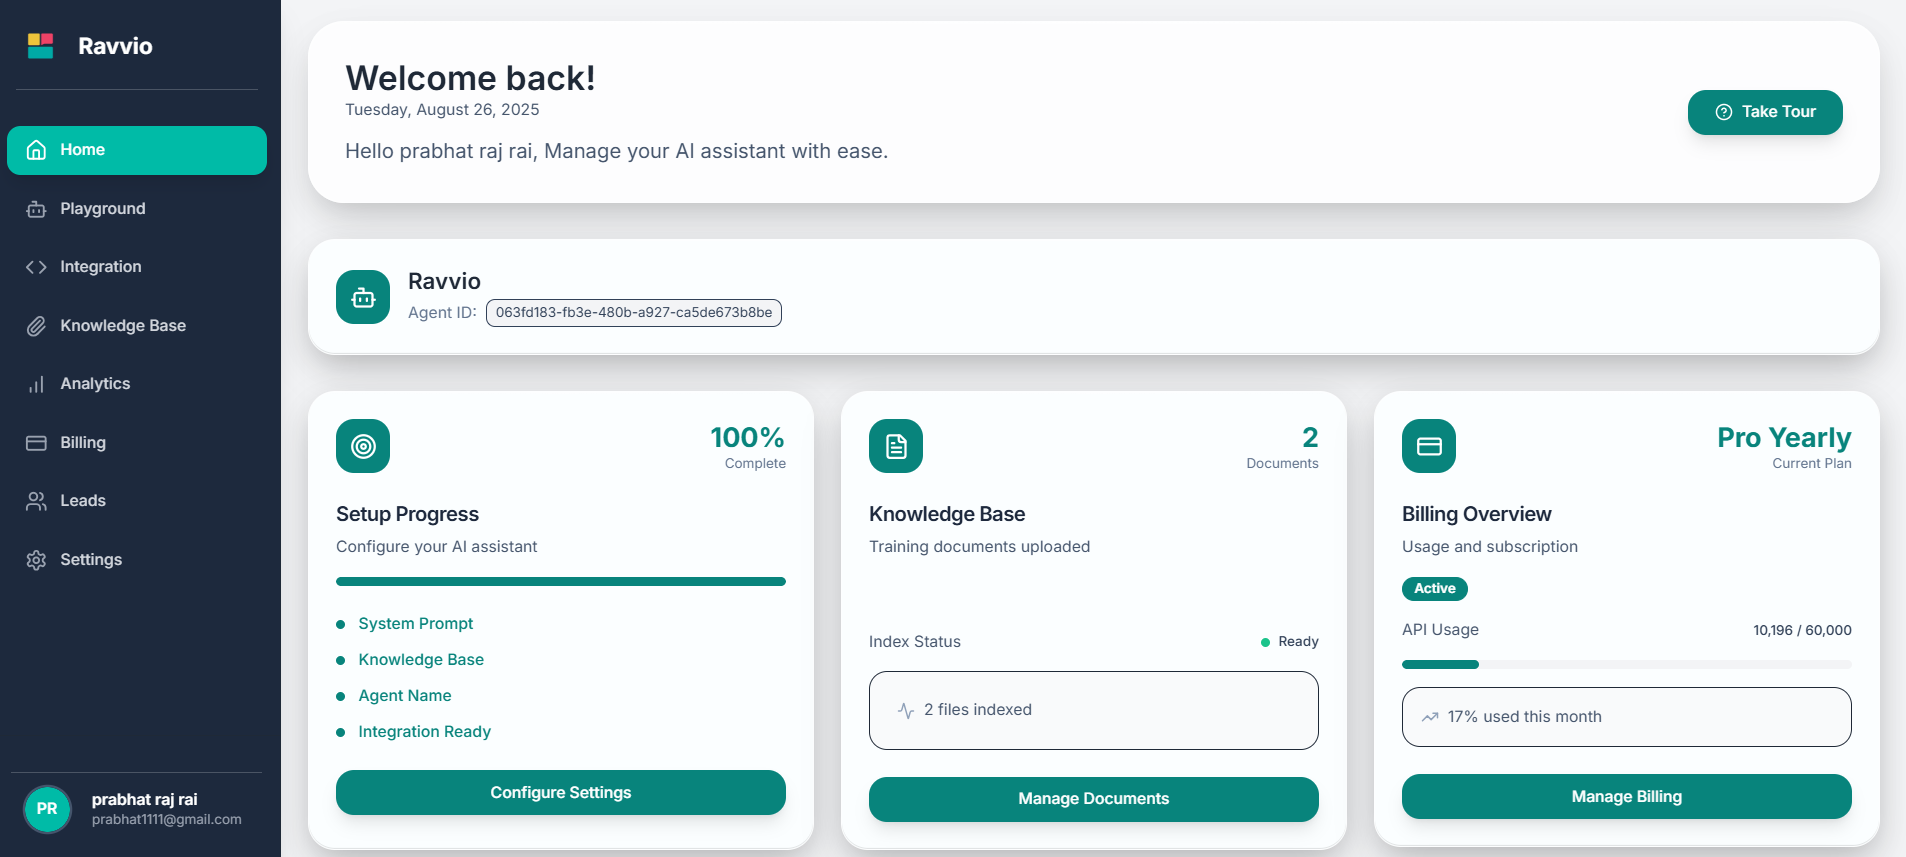The width and height of the screenshot is (1906, 857).
Task: Open the Home section in the sidebar
Action: (x=136, y=150)
